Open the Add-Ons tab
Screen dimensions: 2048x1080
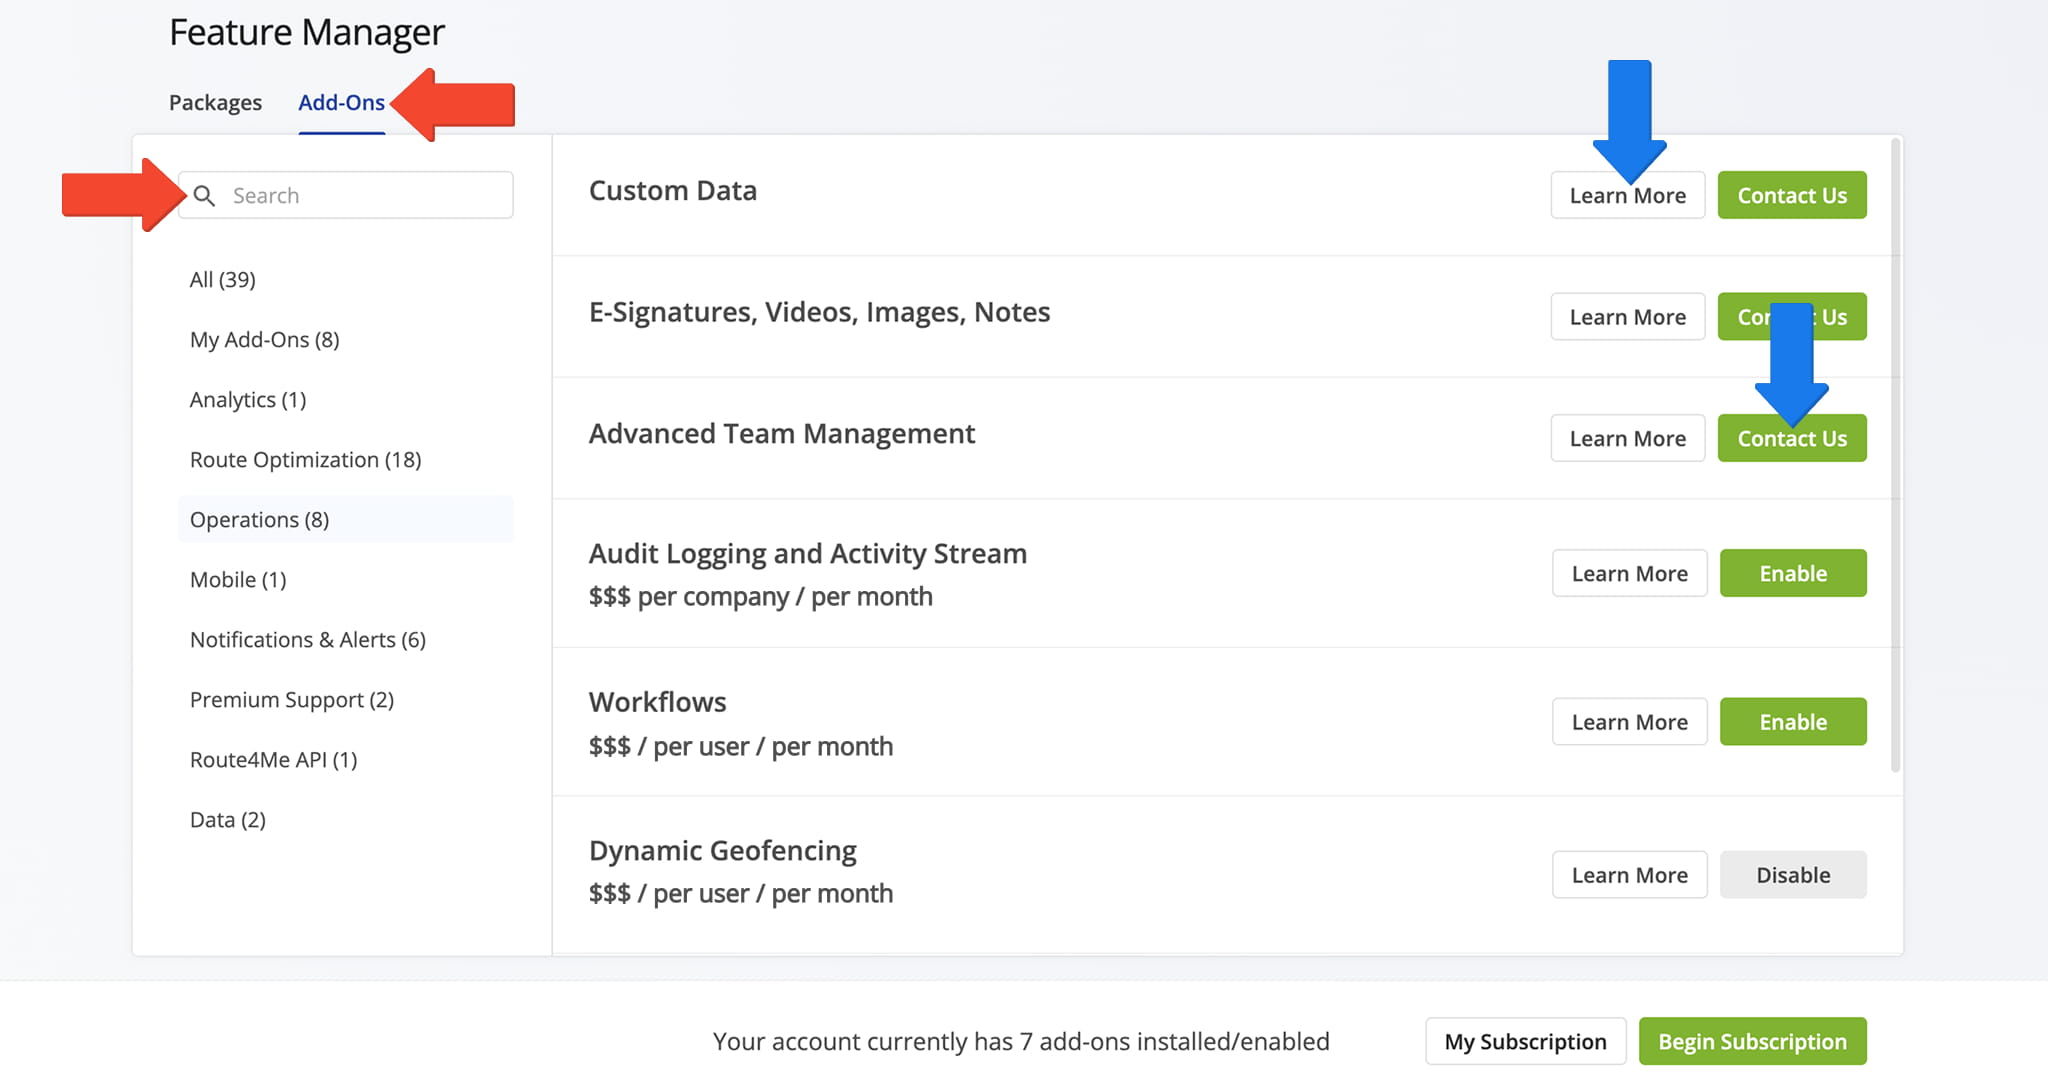pyautogui.click(x=341, y=103)
